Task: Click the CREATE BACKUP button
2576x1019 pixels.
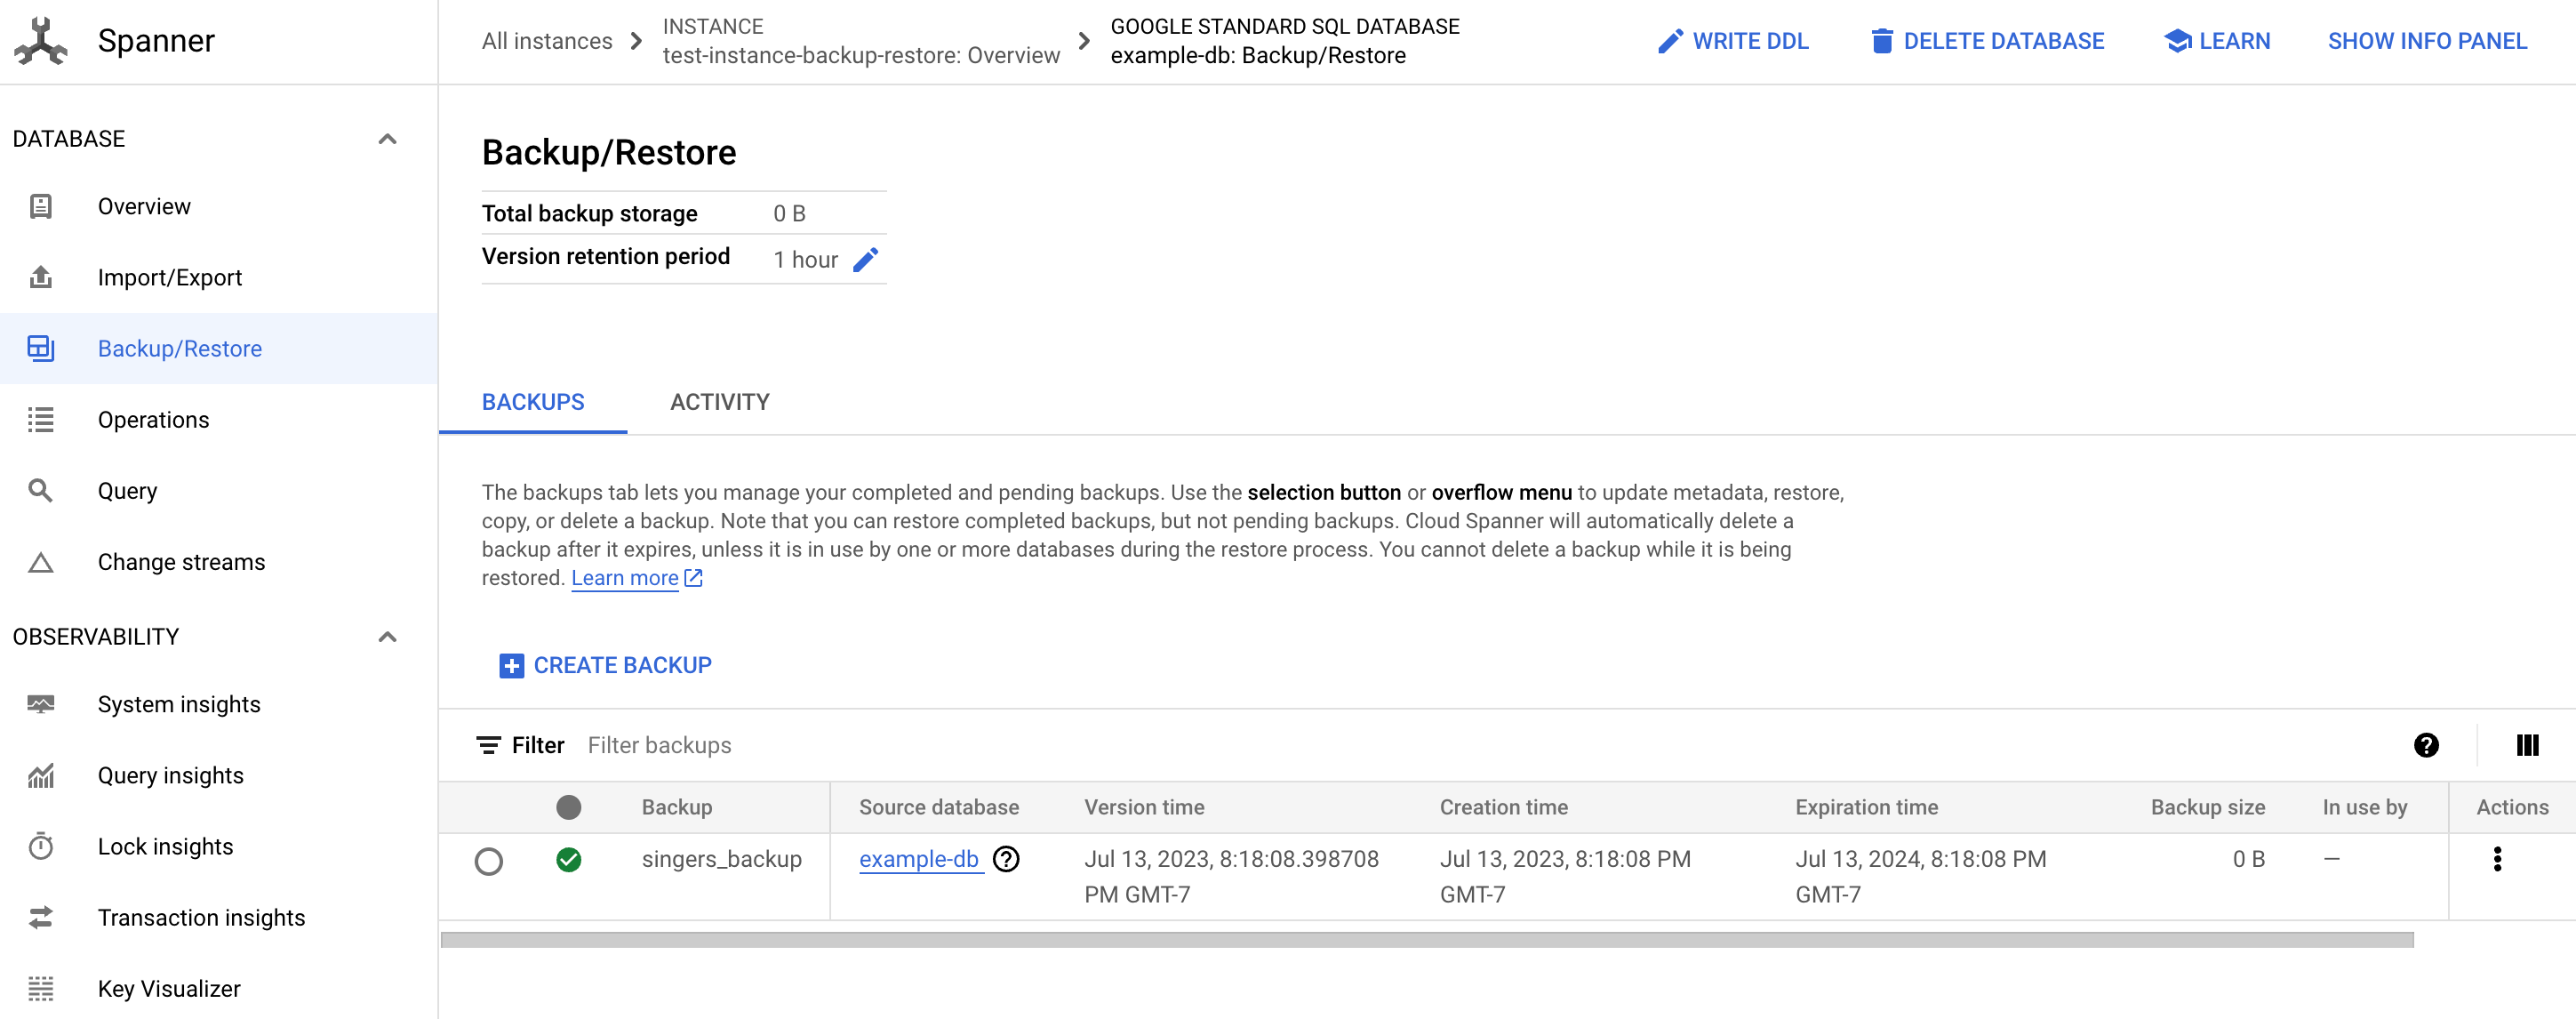Action: (x=606, y=664)
